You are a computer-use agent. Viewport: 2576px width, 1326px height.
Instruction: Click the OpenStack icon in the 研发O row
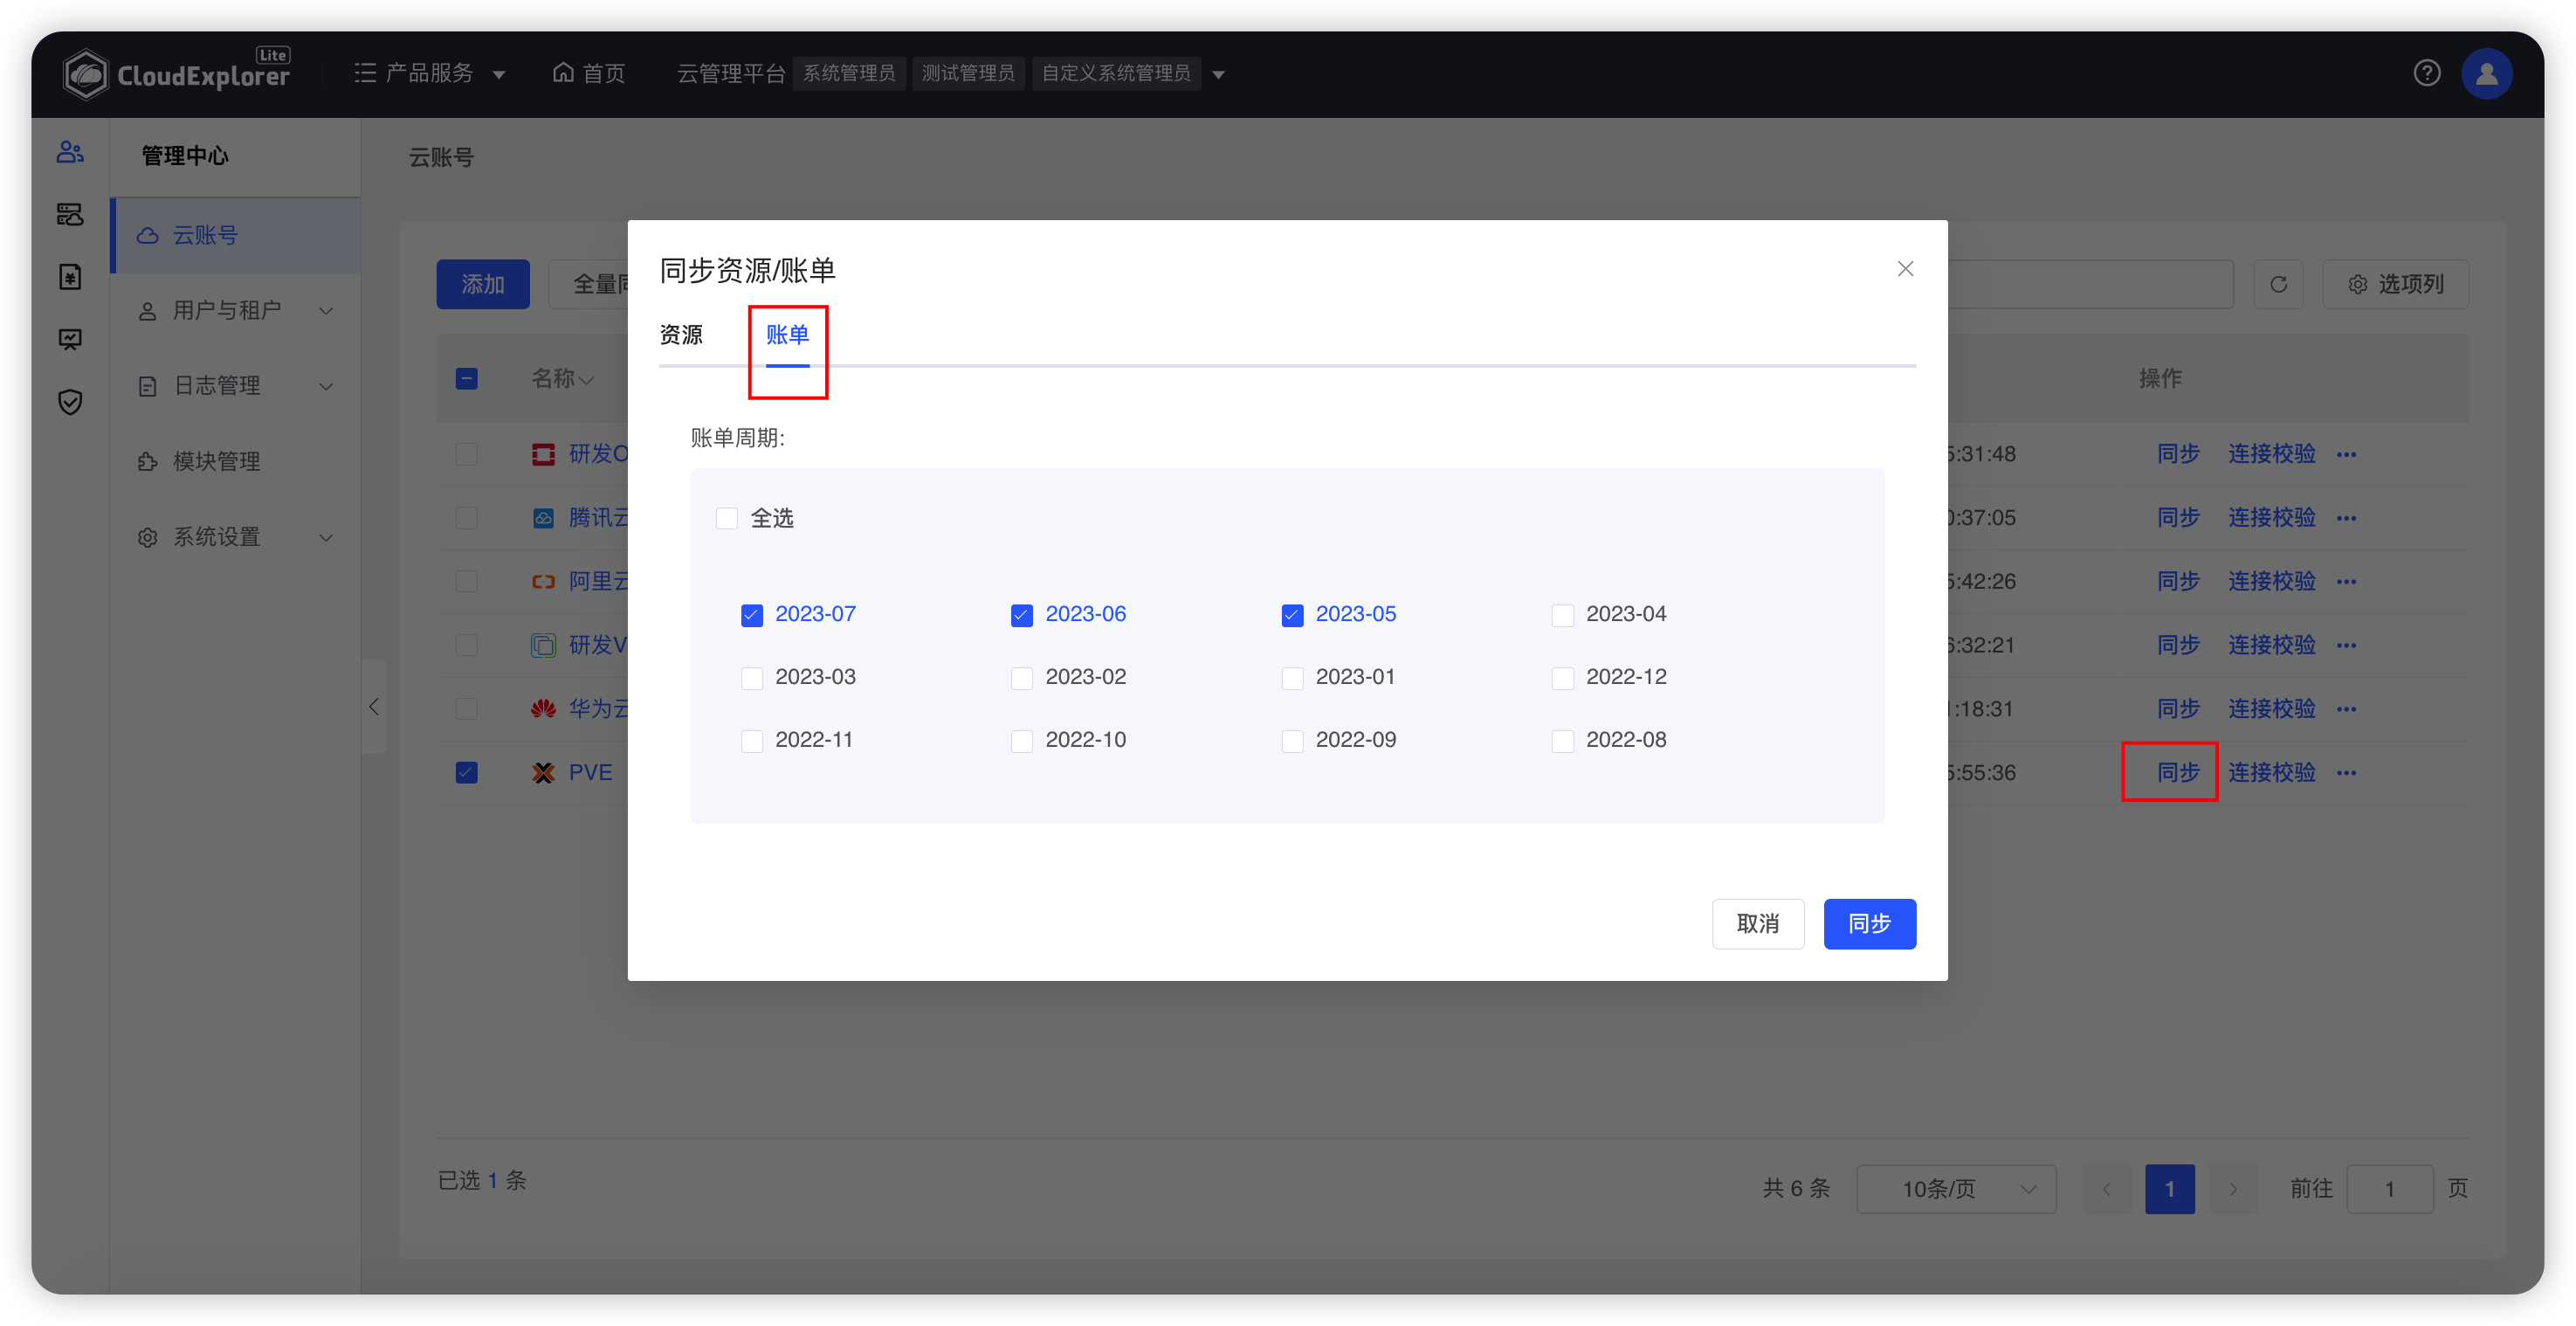[x=543, y=455]
